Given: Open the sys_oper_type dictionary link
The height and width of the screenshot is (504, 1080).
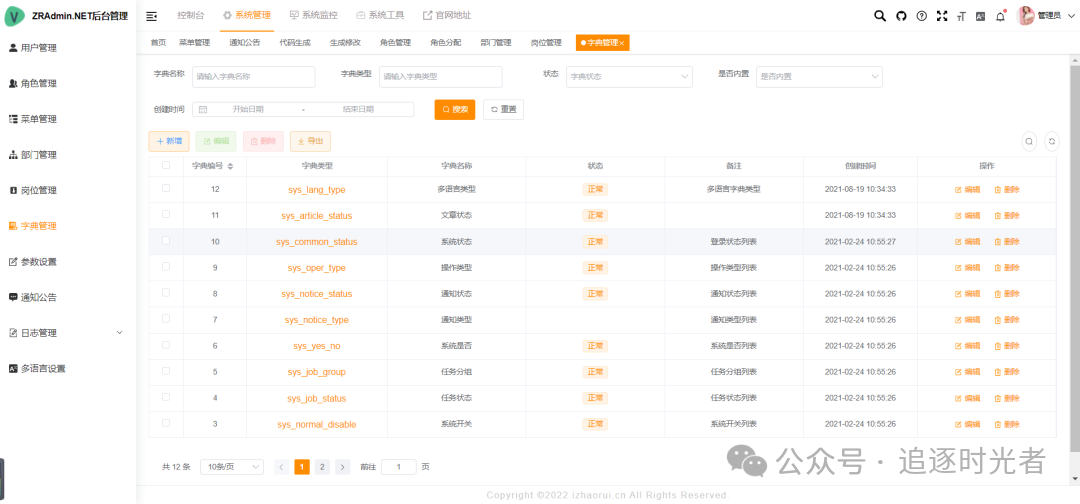Looking at the screenshot, I should coord(316,268).
